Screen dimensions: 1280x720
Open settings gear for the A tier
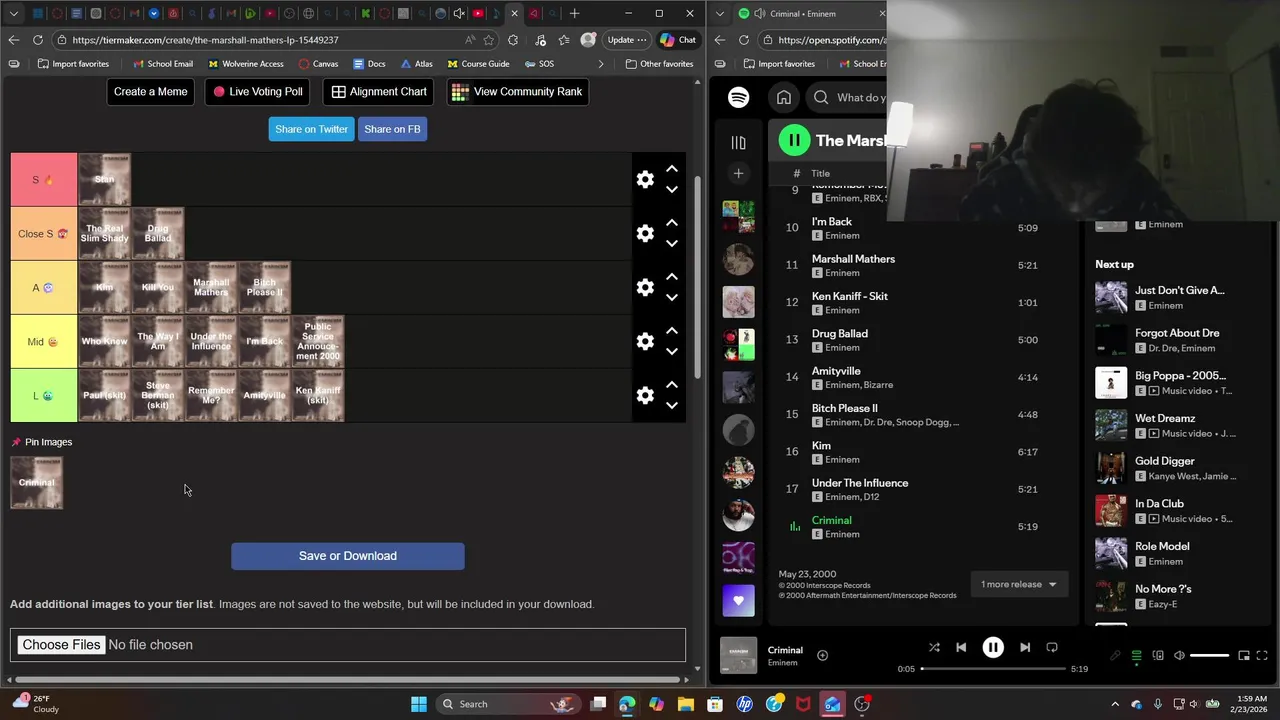(x=645, y=288)
